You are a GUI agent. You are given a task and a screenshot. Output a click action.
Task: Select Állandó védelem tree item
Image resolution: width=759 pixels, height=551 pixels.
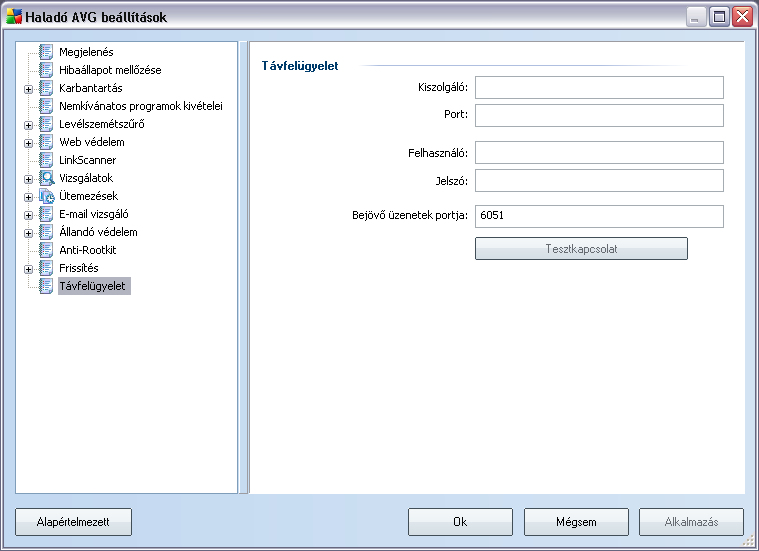tap(98, 232)
